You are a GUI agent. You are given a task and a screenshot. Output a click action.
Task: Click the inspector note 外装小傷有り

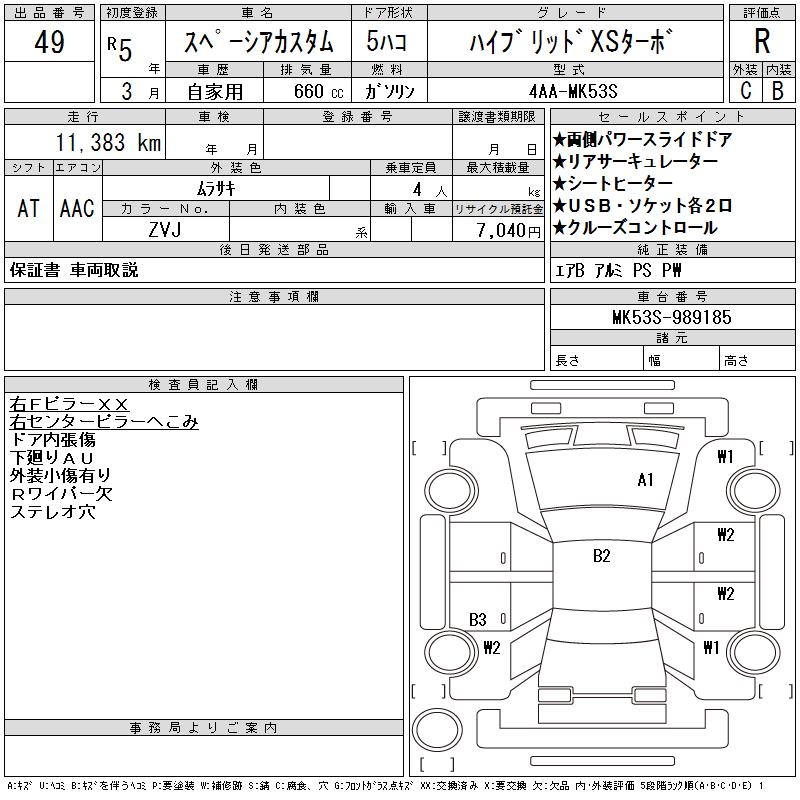60,476
